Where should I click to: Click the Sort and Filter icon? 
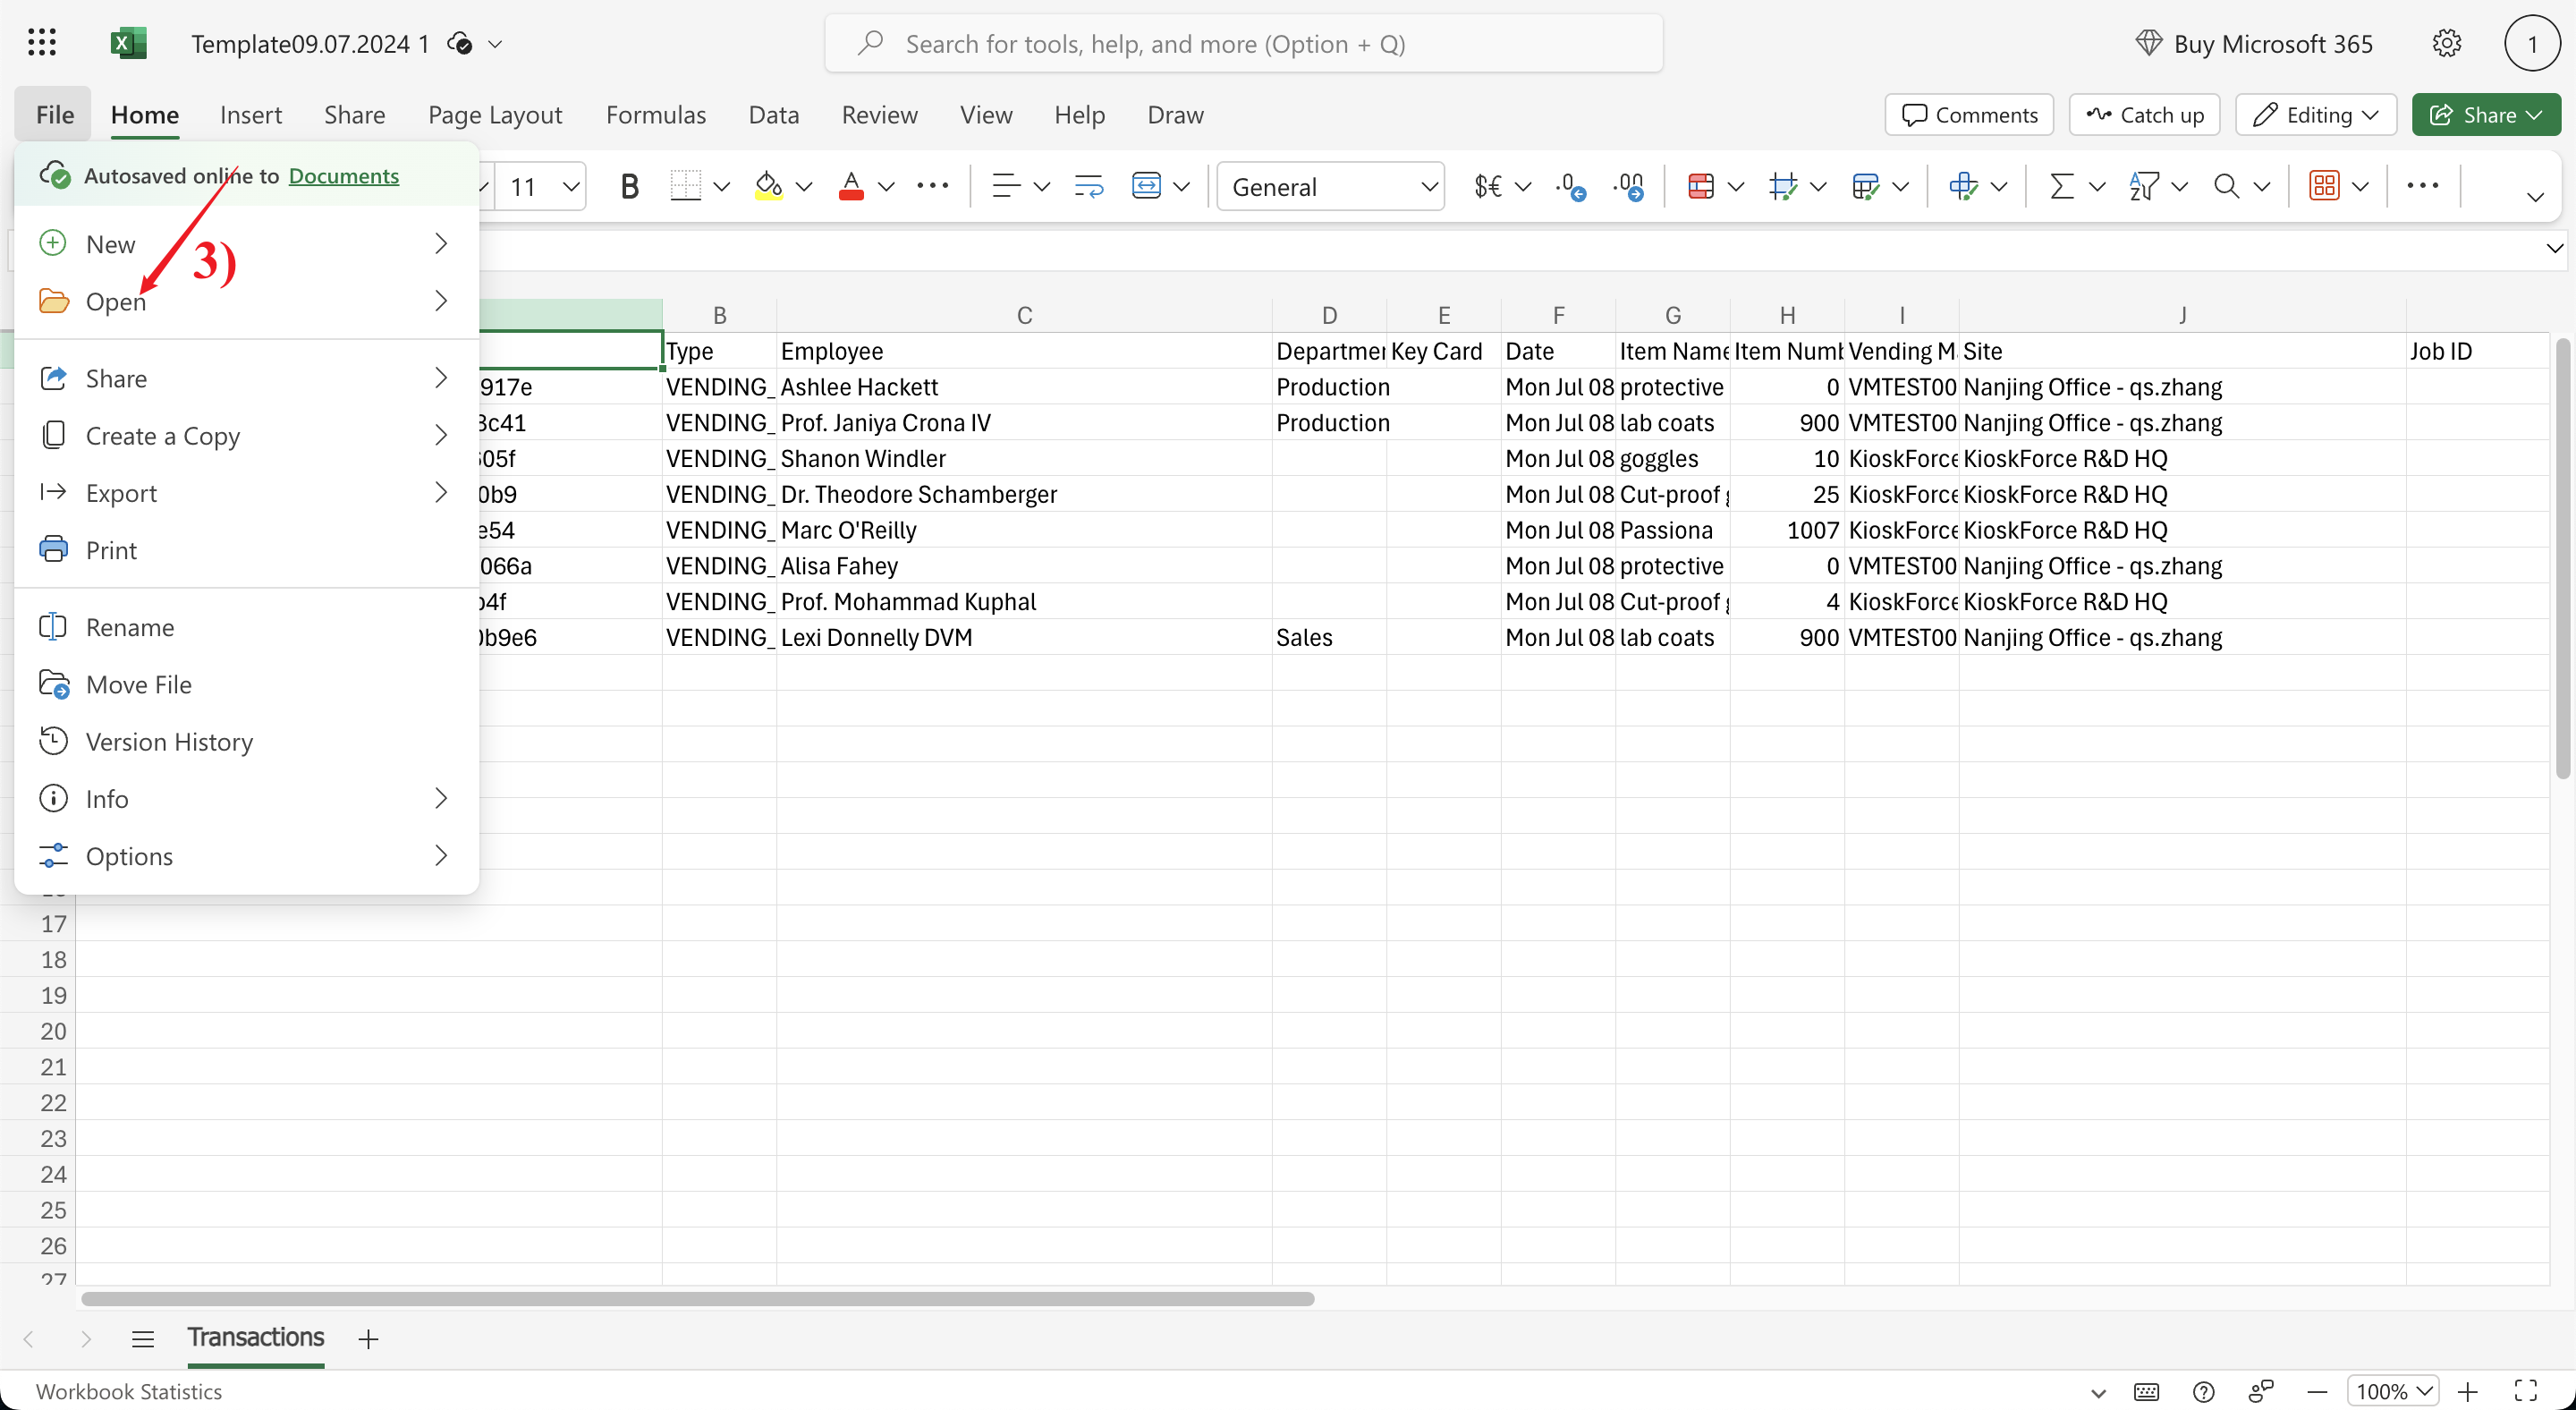(2144, 186)
